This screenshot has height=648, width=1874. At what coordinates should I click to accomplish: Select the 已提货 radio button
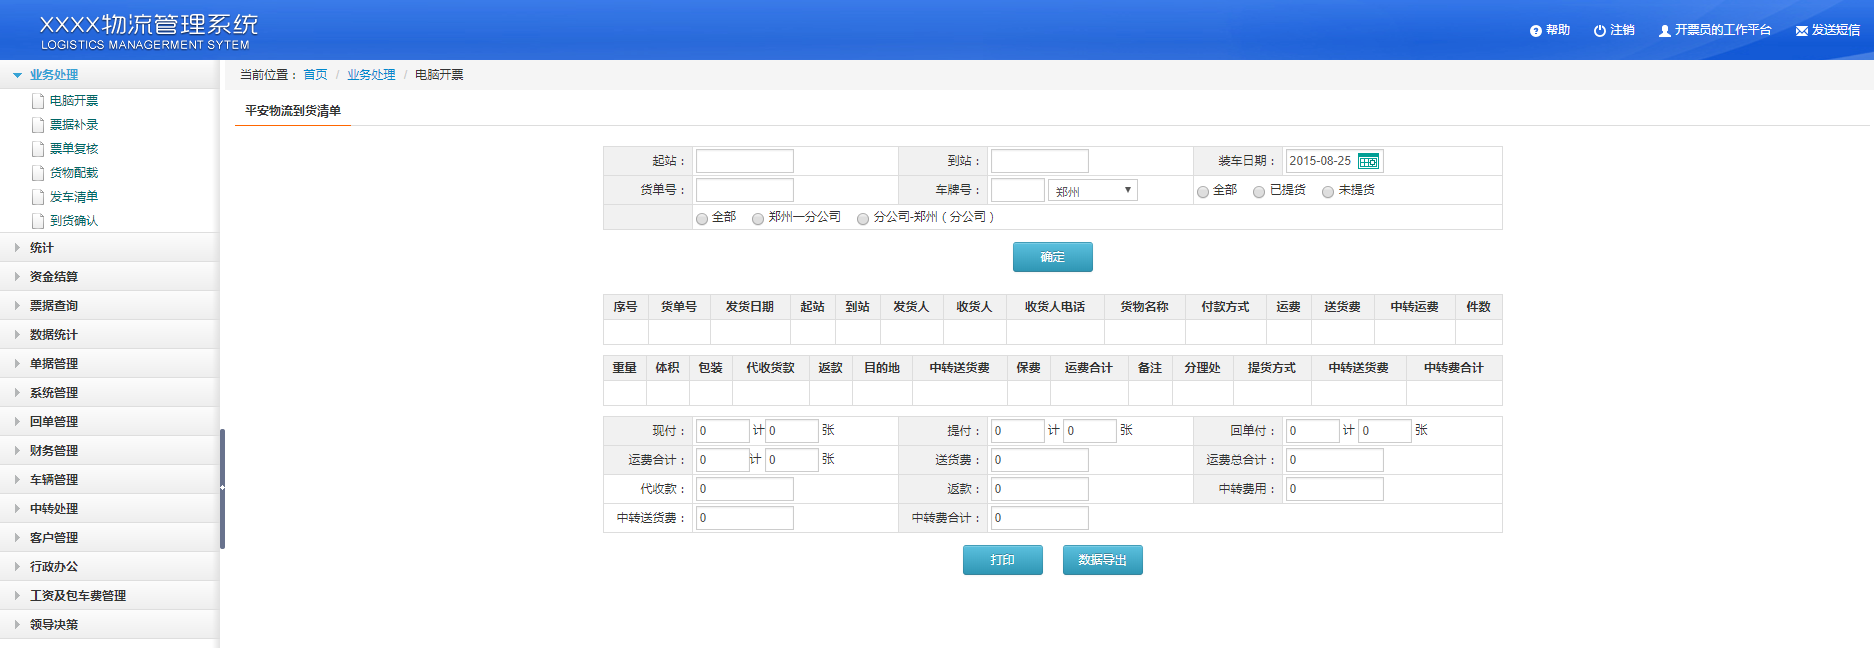(1259, 191)
